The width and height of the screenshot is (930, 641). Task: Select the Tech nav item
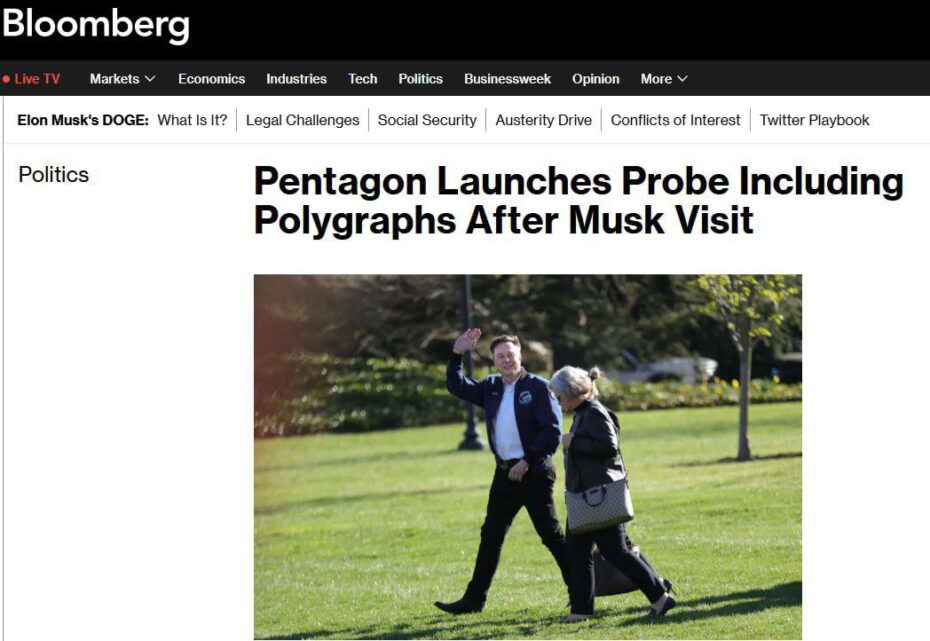click(x=362, y=79)
